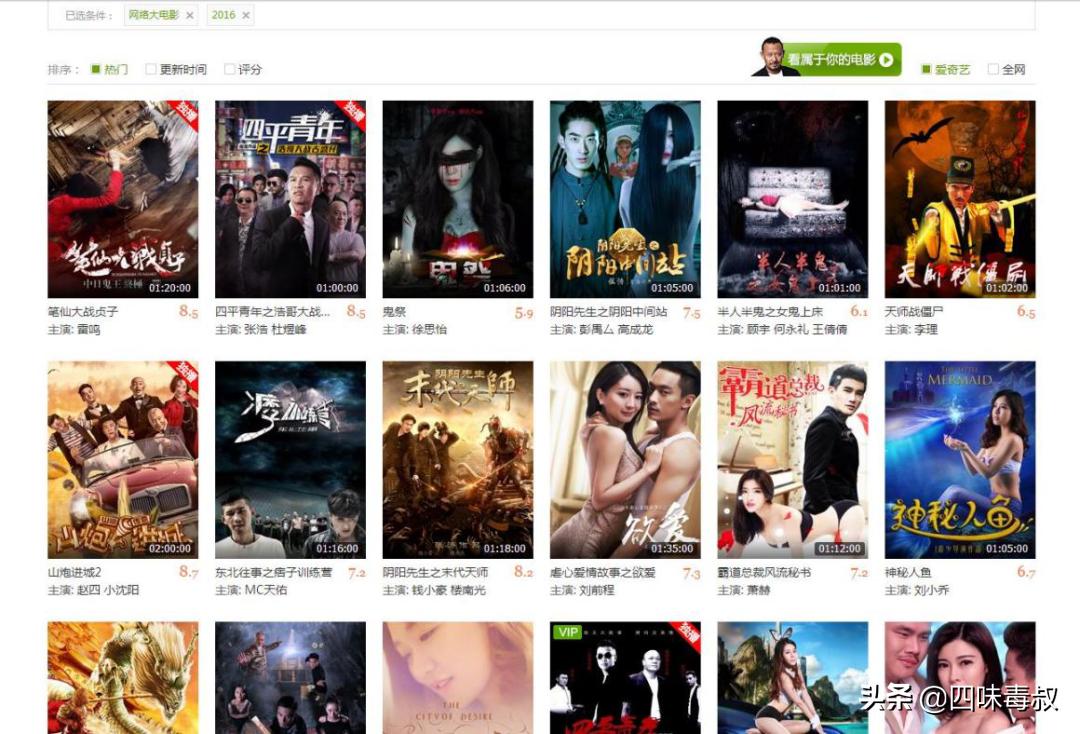Open the 霸道总裁风流秘书 poster

pyautogui.click(x=792, y=460)
